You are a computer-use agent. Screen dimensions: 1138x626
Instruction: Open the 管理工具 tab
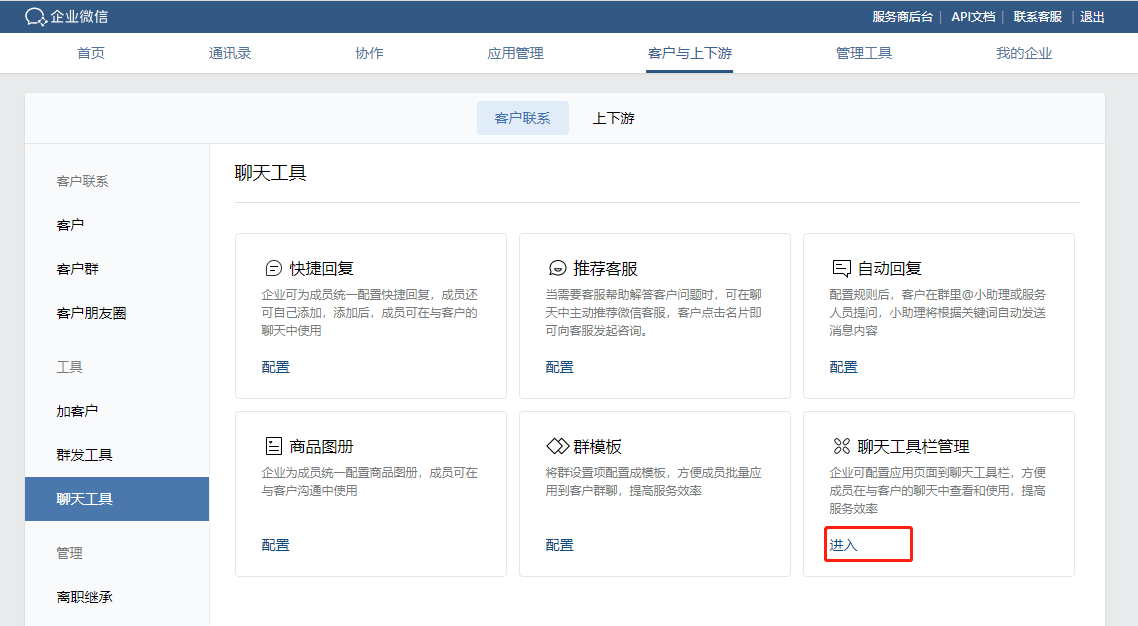pos(864,53)
